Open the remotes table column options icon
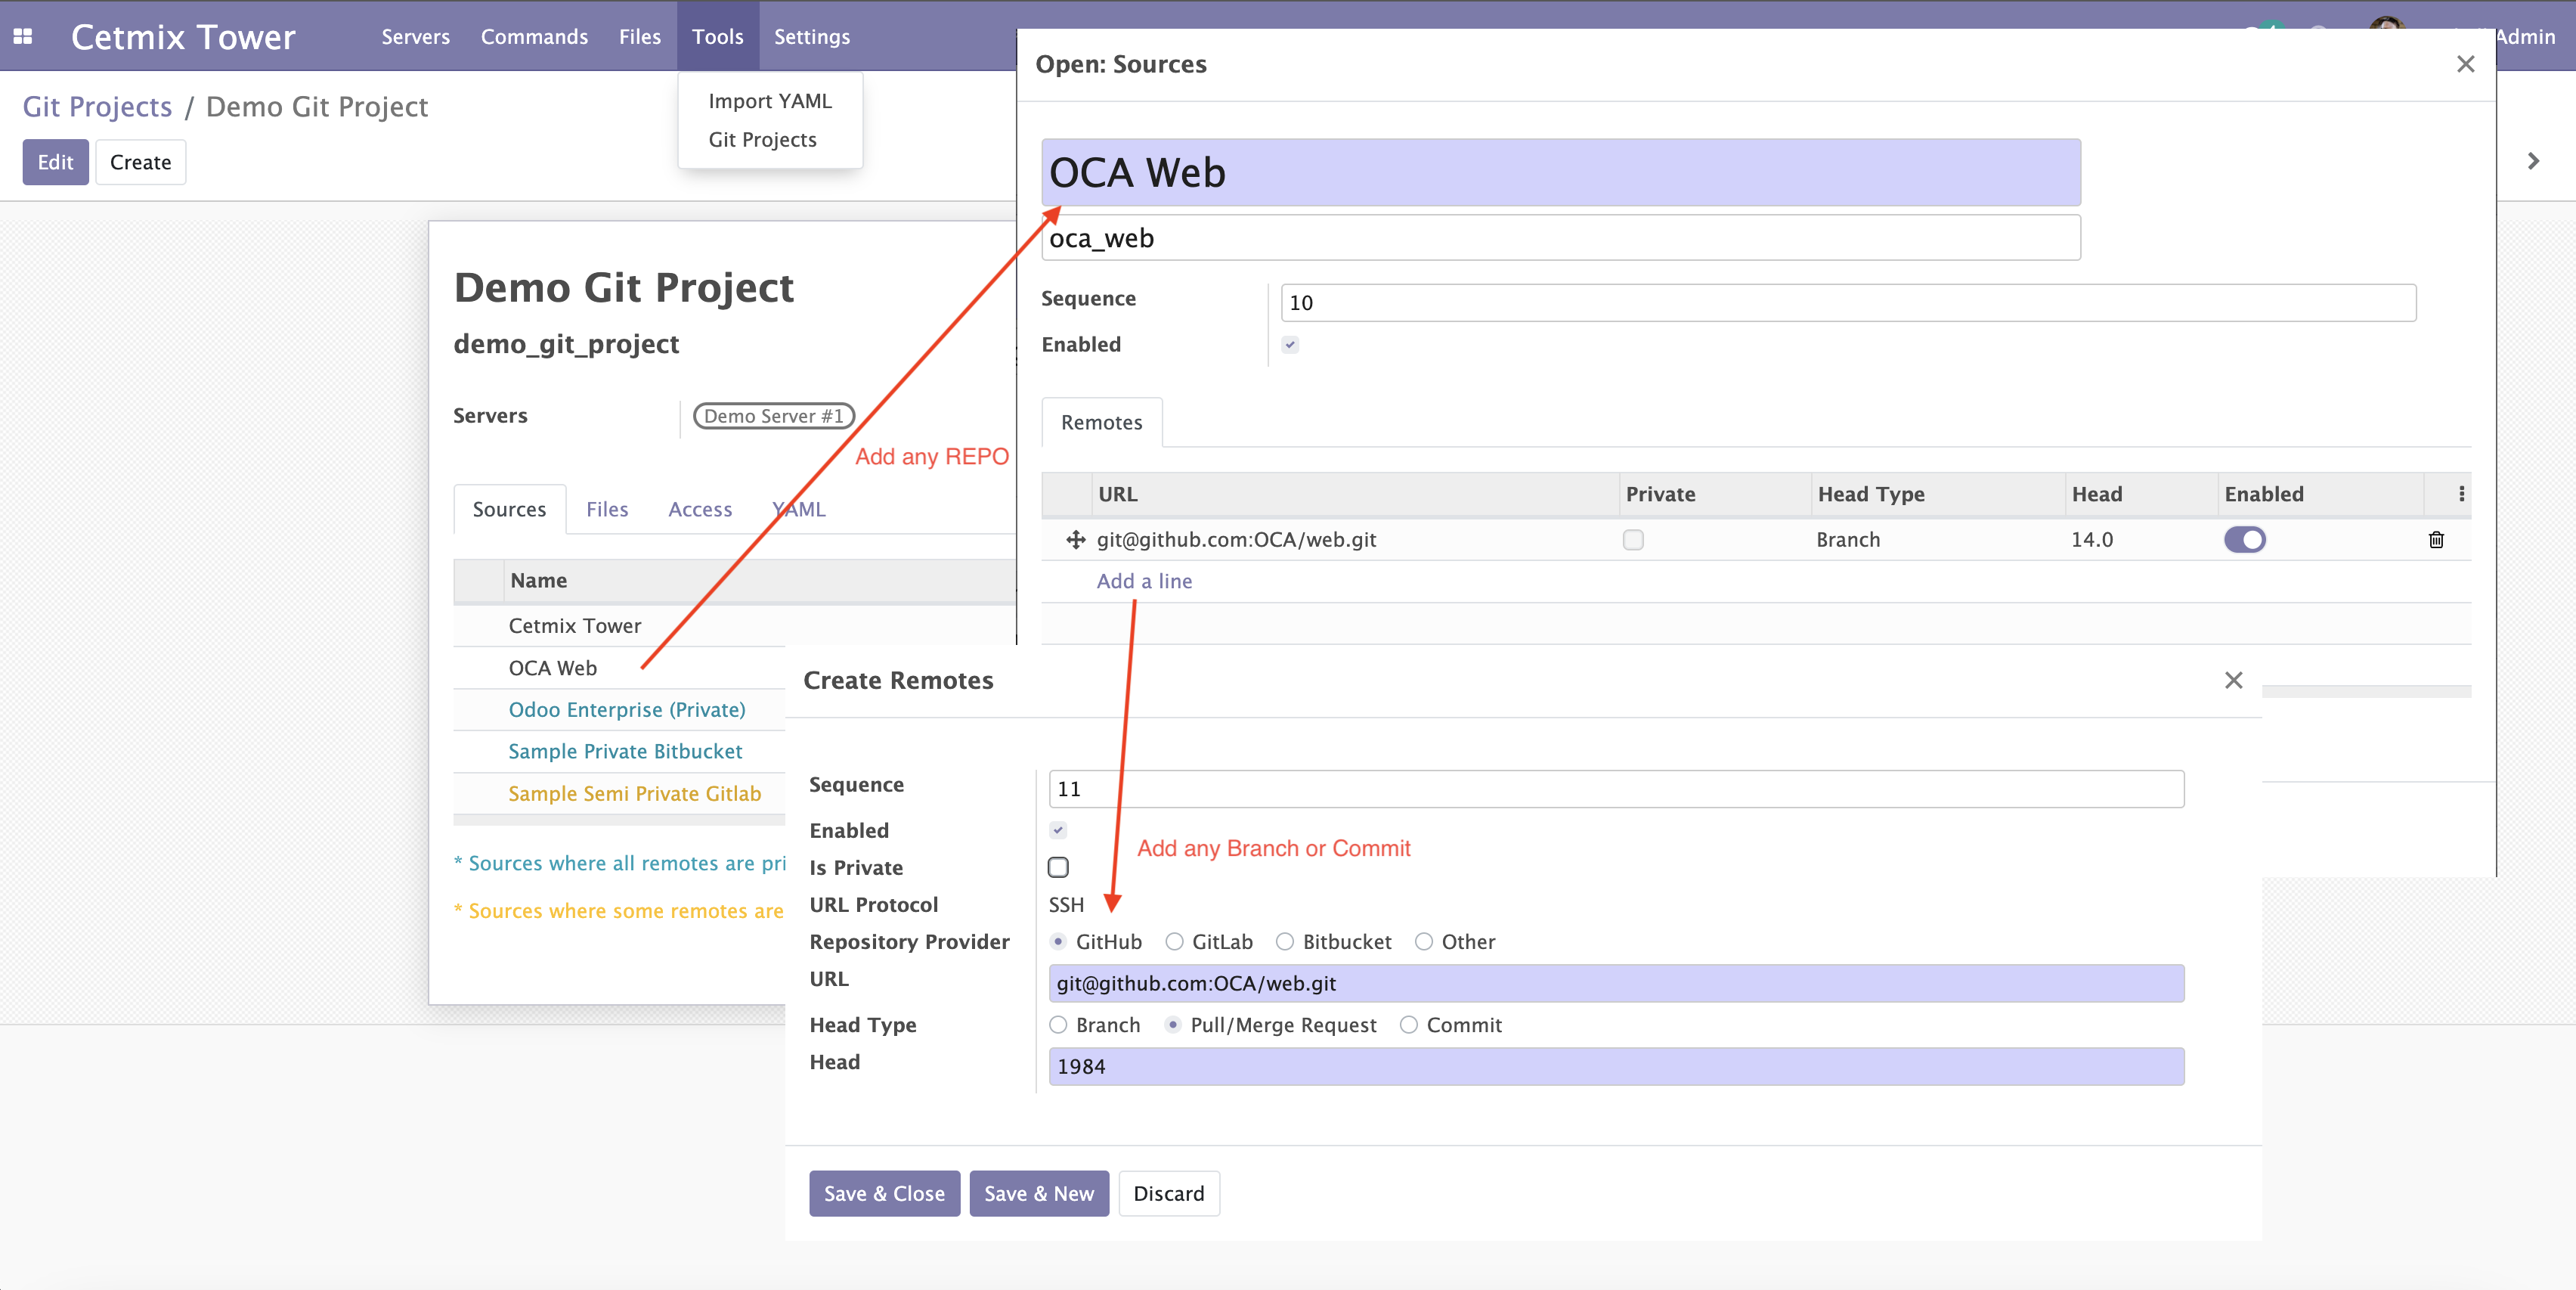 click(2461, 494)
